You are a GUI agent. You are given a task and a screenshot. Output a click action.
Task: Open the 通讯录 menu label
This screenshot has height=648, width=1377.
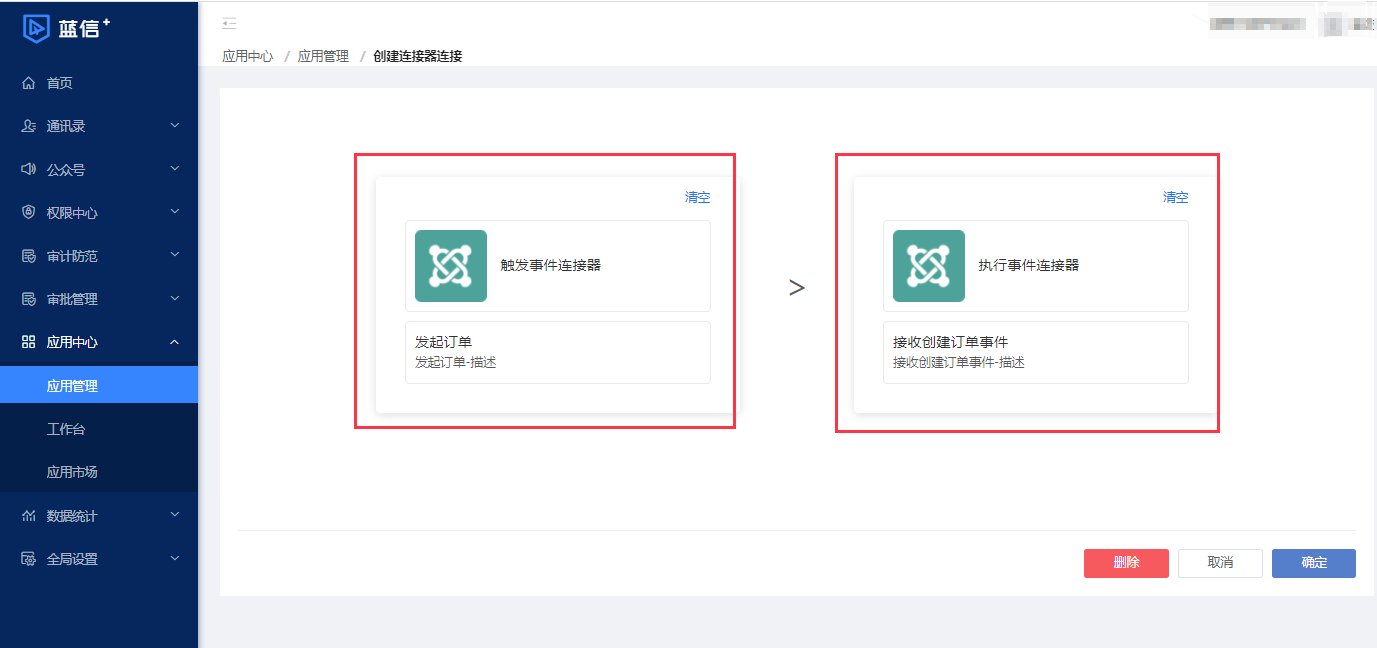66,126
